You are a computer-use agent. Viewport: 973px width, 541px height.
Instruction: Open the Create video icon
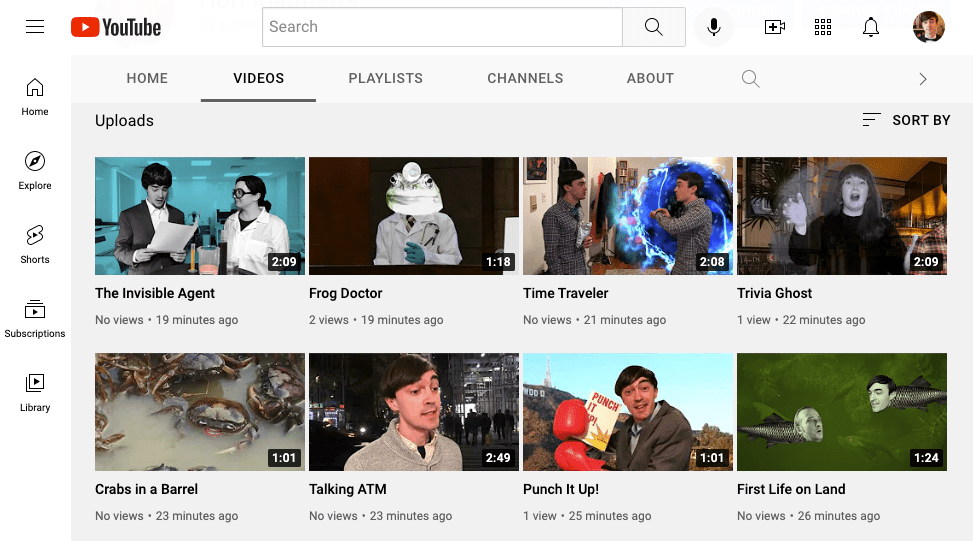click(774, 27)
